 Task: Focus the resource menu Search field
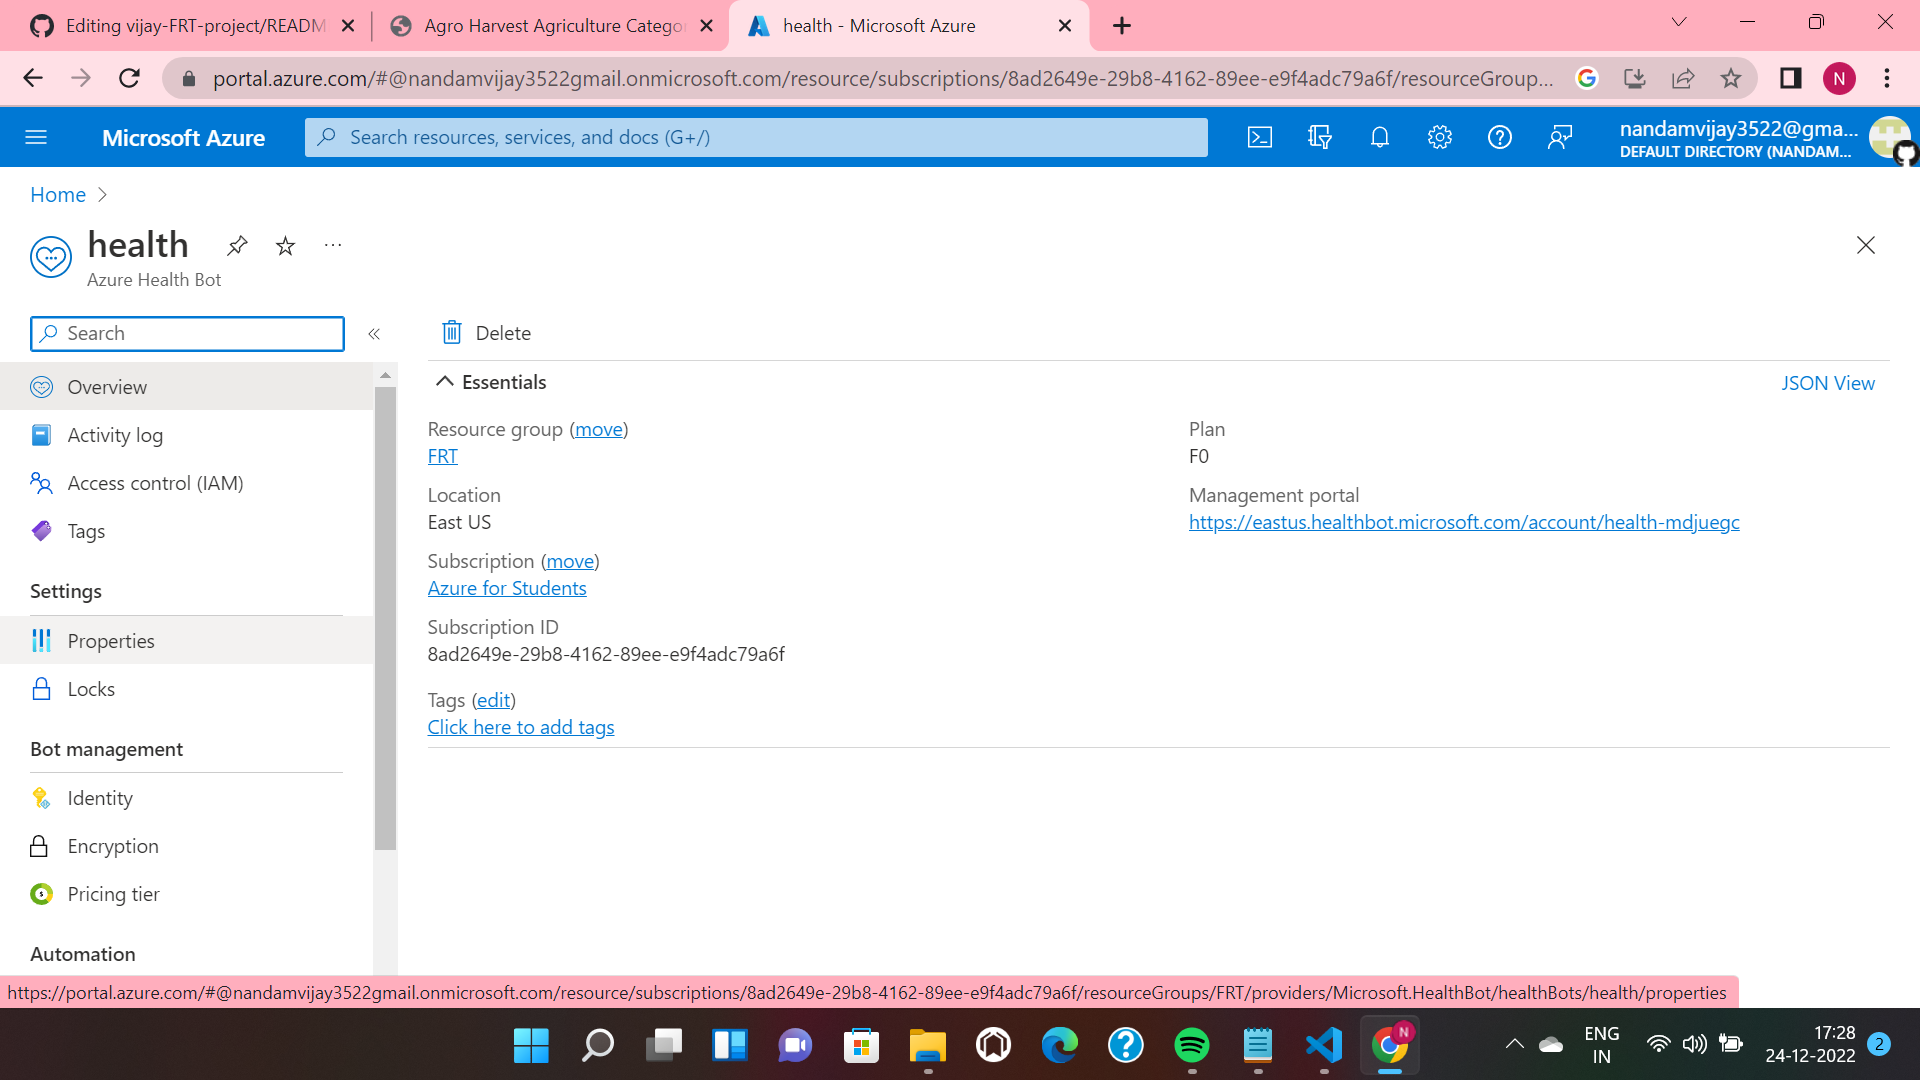coord(187,334)
